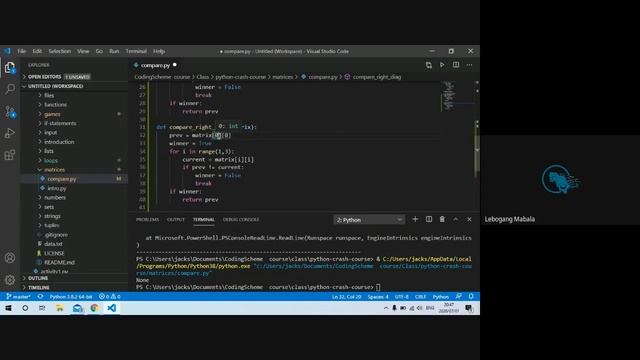The image size is (640, 360).
Task: Open the LICENSE file
Action: (54, 253)
